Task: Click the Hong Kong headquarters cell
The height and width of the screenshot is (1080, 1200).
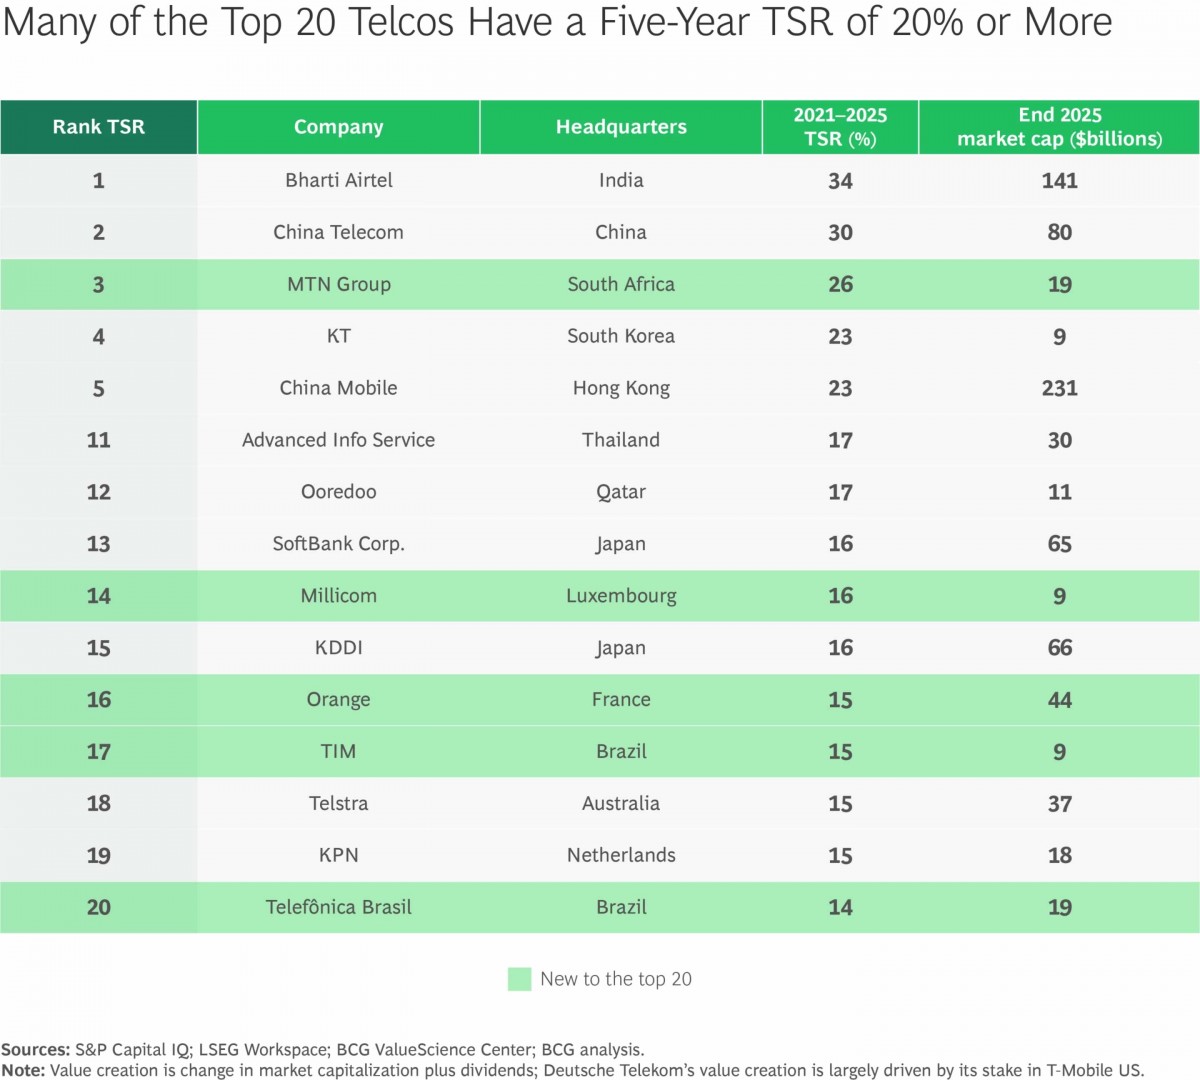Action: (621, 388)
